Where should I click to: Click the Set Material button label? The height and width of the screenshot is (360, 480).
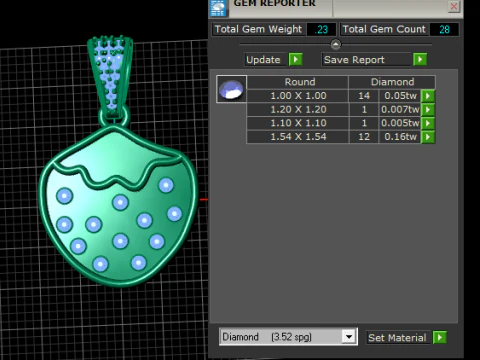[397, 338]
